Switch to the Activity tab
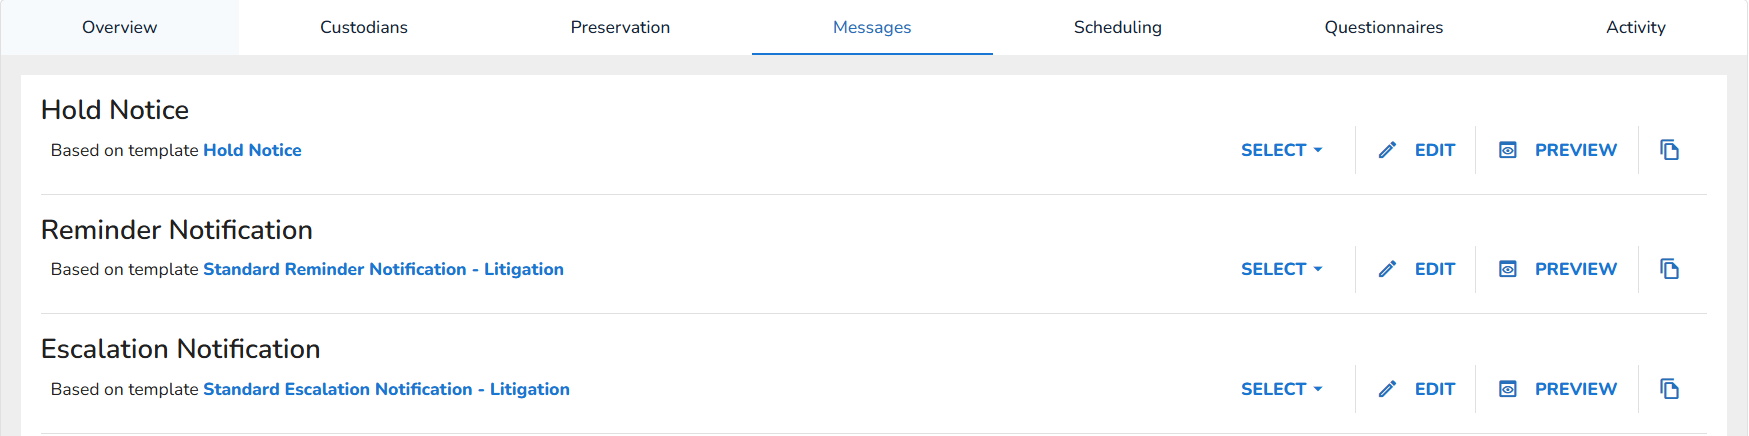Viewport: 1749px width, 436px height. tap(1635, 27)
